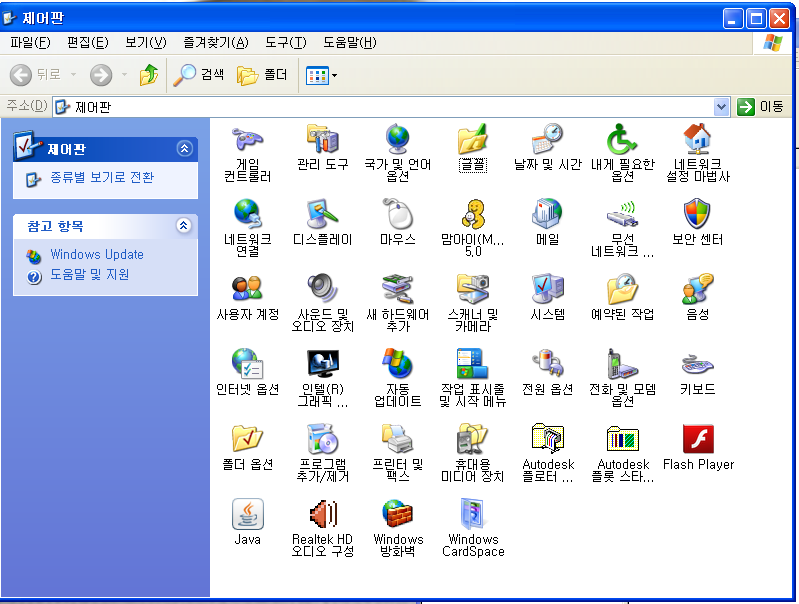Click the 종류별 보기로 전환 link
799x604 pixels.
[x=101, y=178]
